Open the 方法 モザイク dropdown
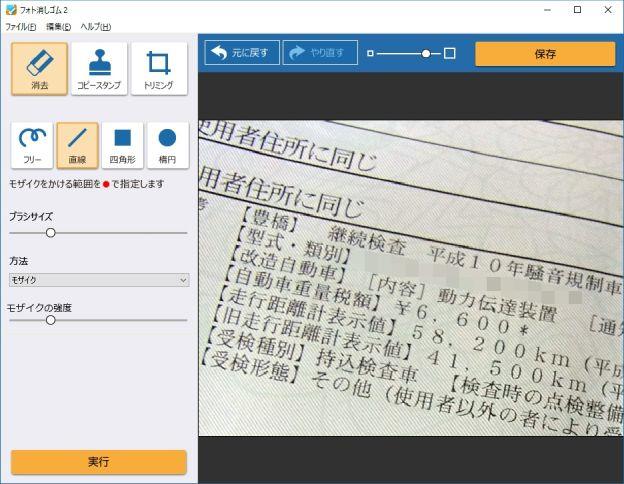 [99, 280]
